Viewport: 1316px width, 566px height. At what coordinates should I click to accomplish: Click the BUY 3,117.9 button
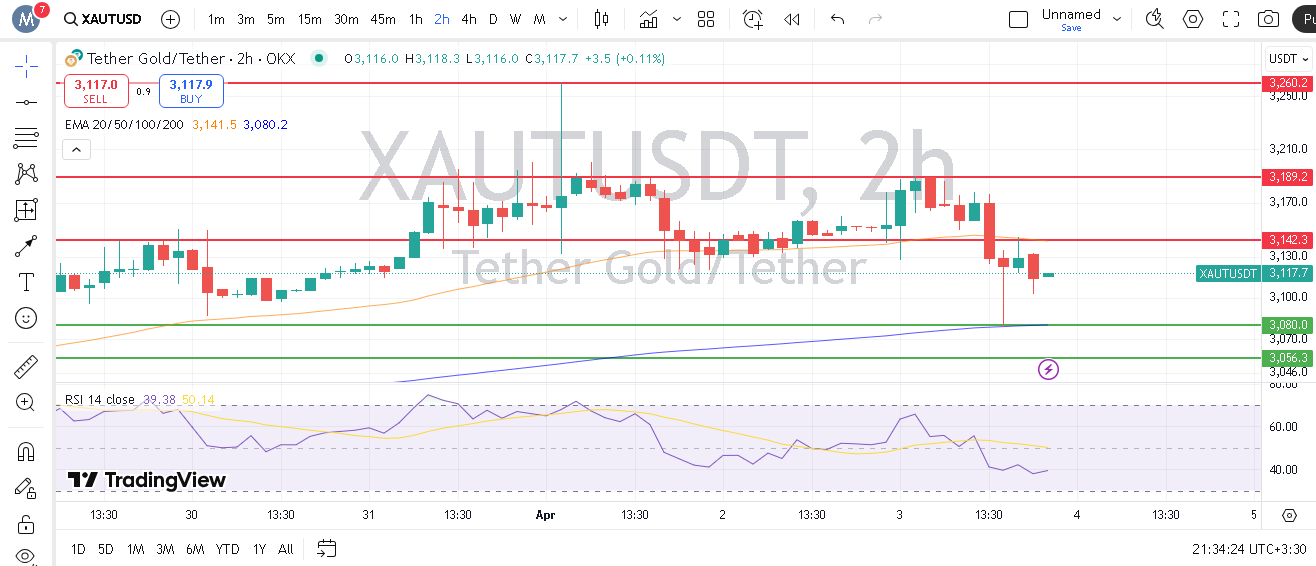click(x=191, y=91)
